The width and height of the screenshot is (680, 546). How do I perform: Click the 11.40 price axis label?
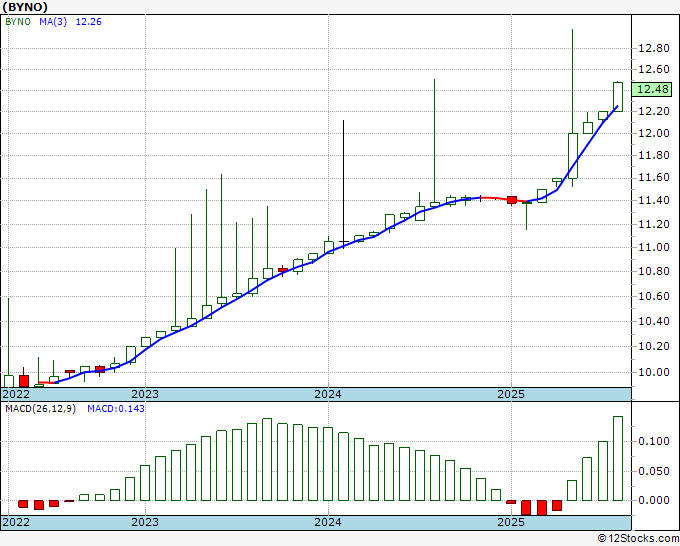(x=654, y=200)
